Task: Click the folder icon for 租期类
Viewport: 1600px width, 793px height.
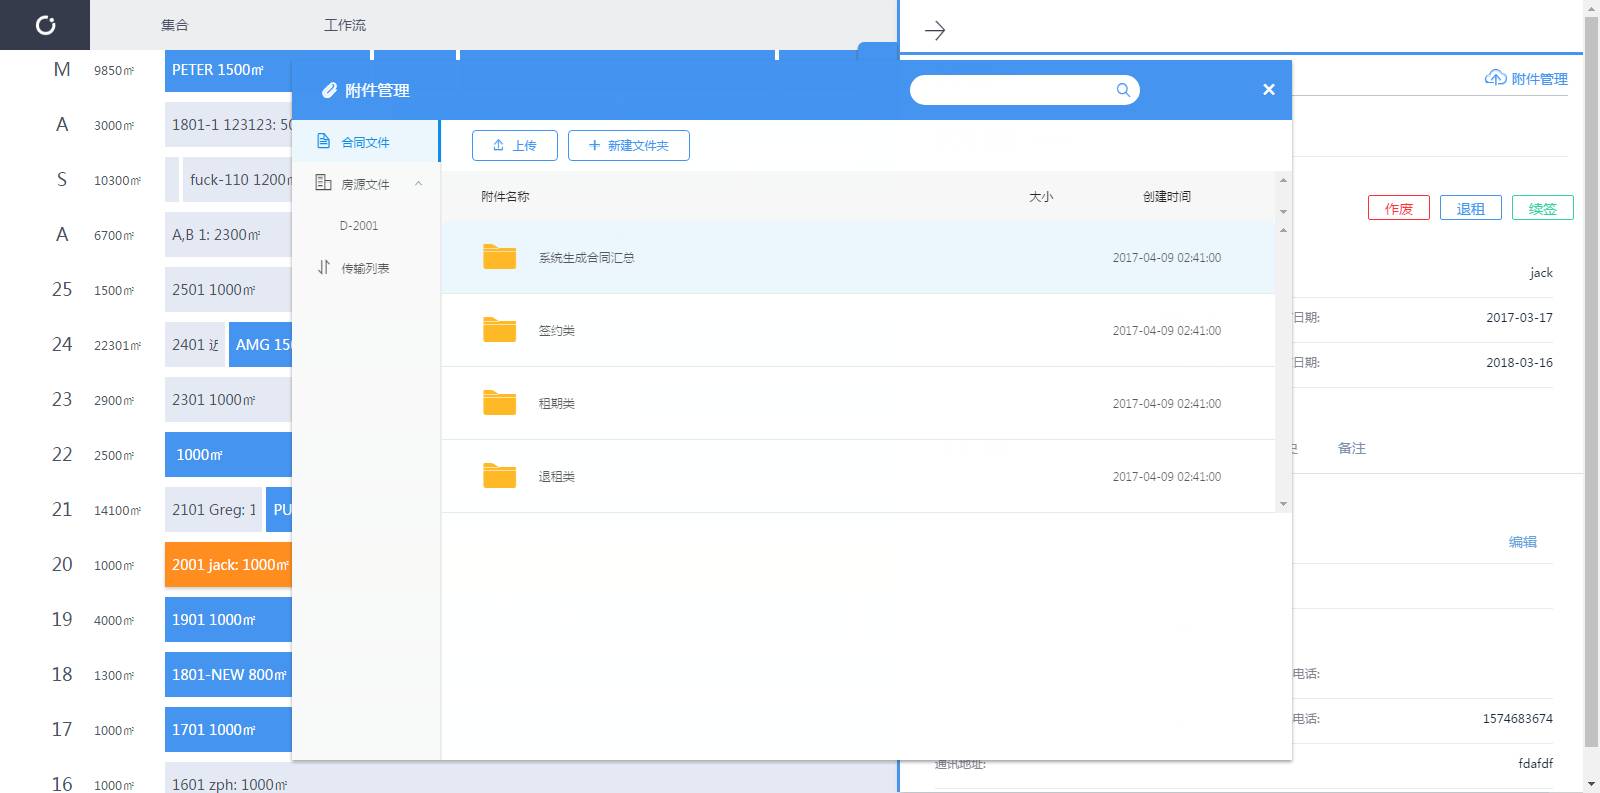Action: pyautogui.click(x=499, y=403)
